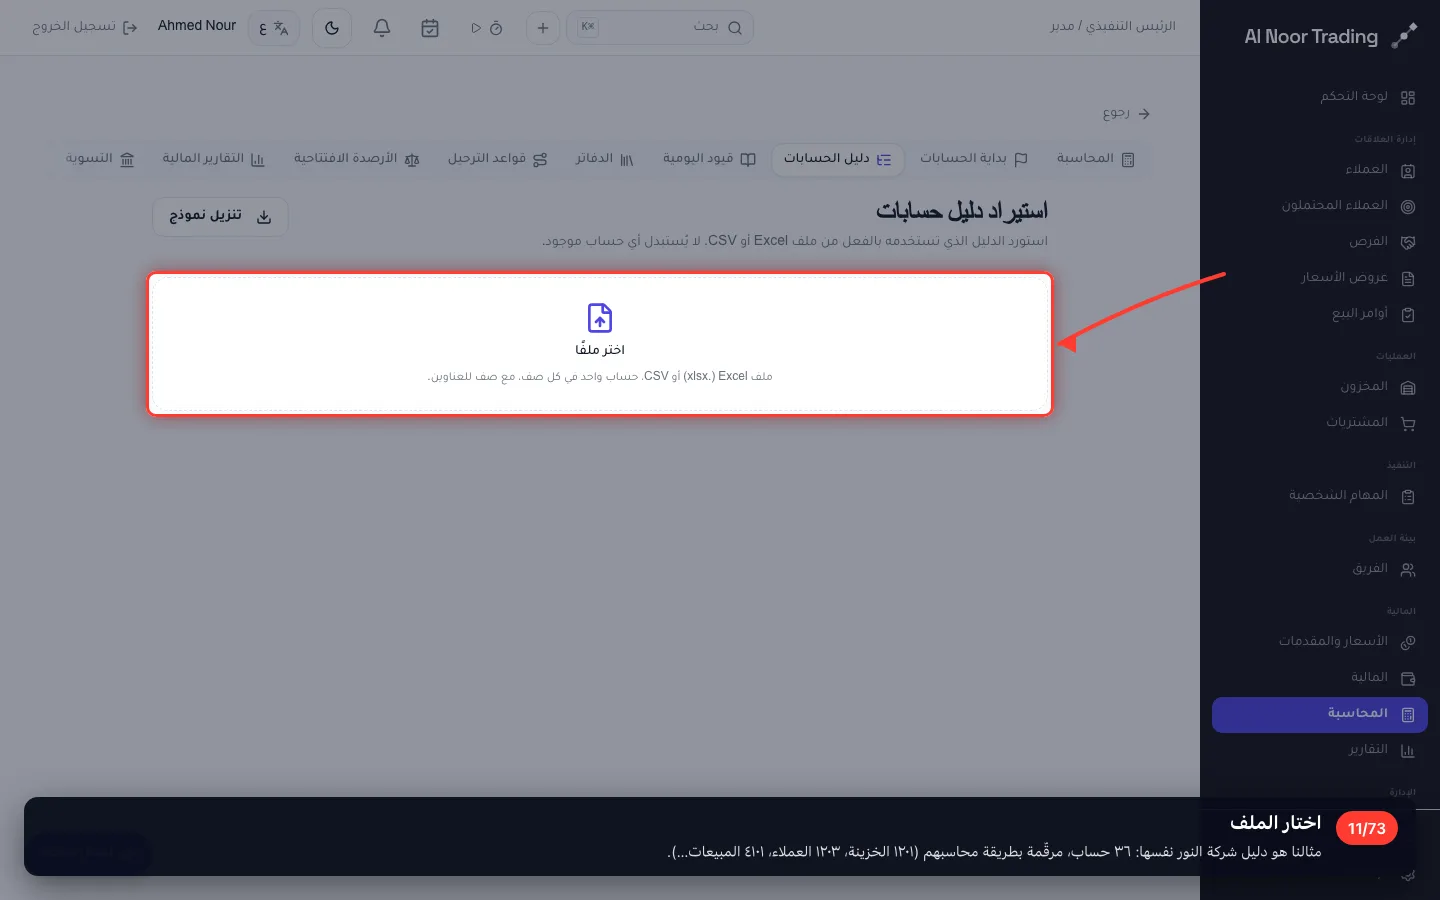
Task: Open the قواعد الترحيل tab
Action: pyautogui.click(x=497, y=159)
